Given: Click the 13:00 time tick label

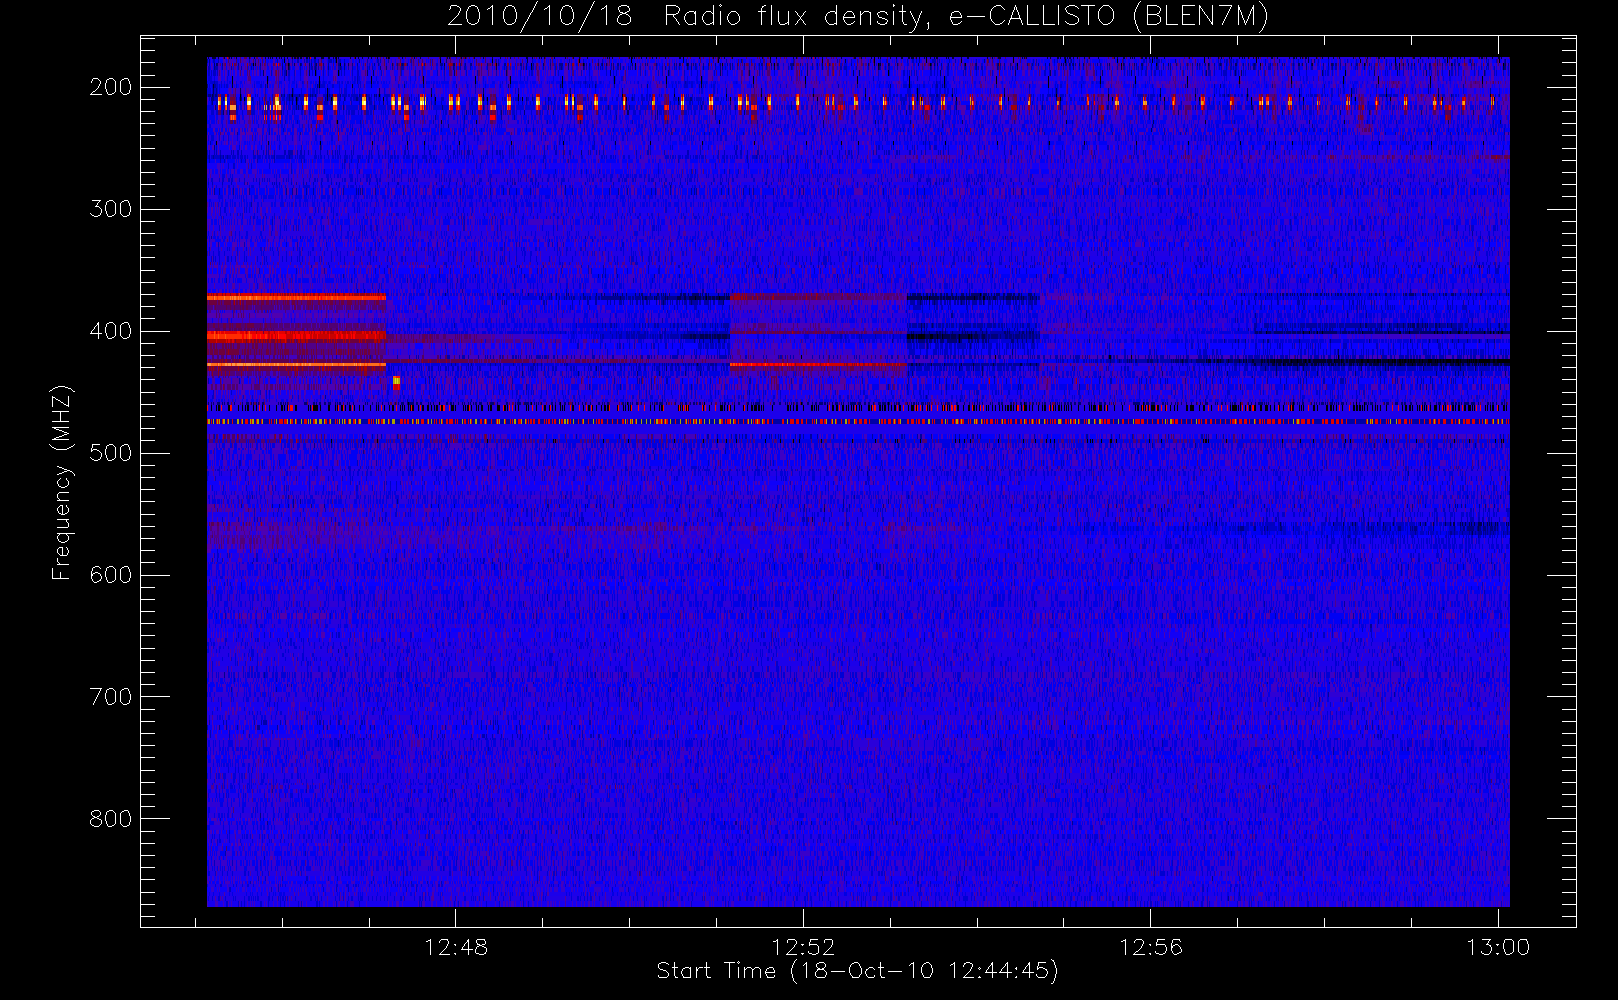Looking at the screenshot, I should click(x=1498, y=947).
